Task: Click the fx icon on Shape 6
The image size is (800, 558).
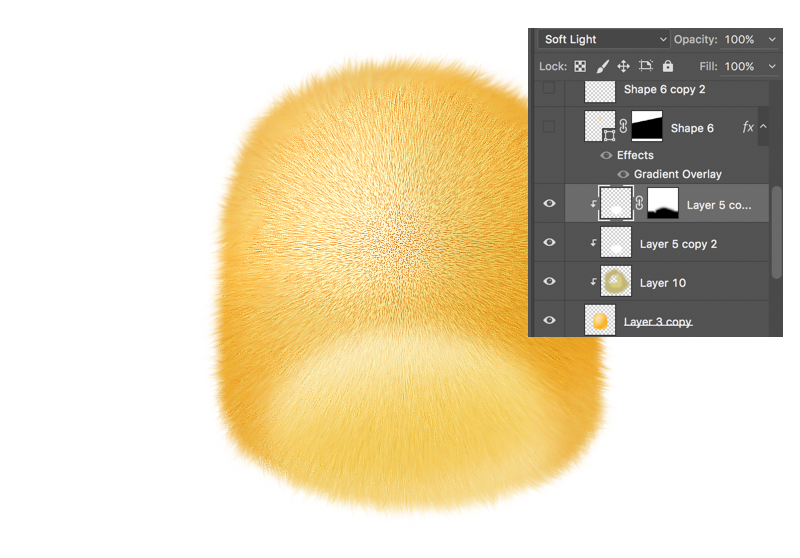Action: 747,127
